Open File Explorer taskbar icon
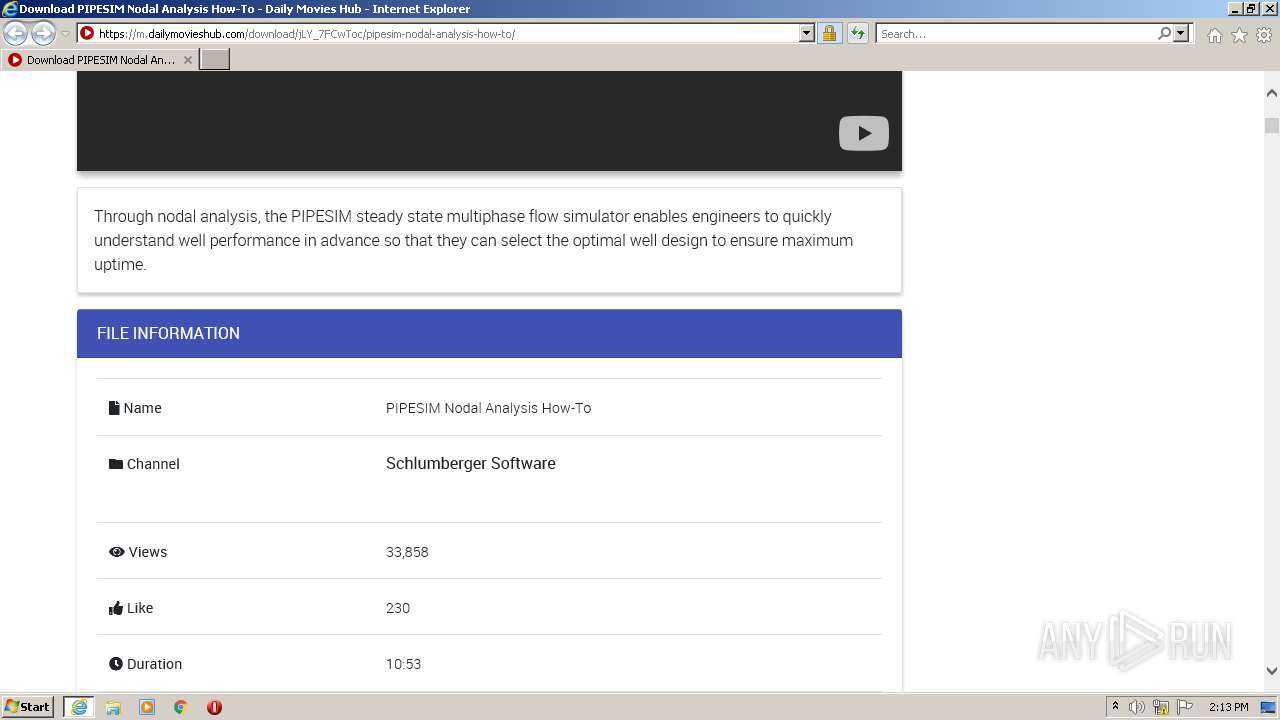The height and width of the screenshot is (720, 1280). point(113,707)
